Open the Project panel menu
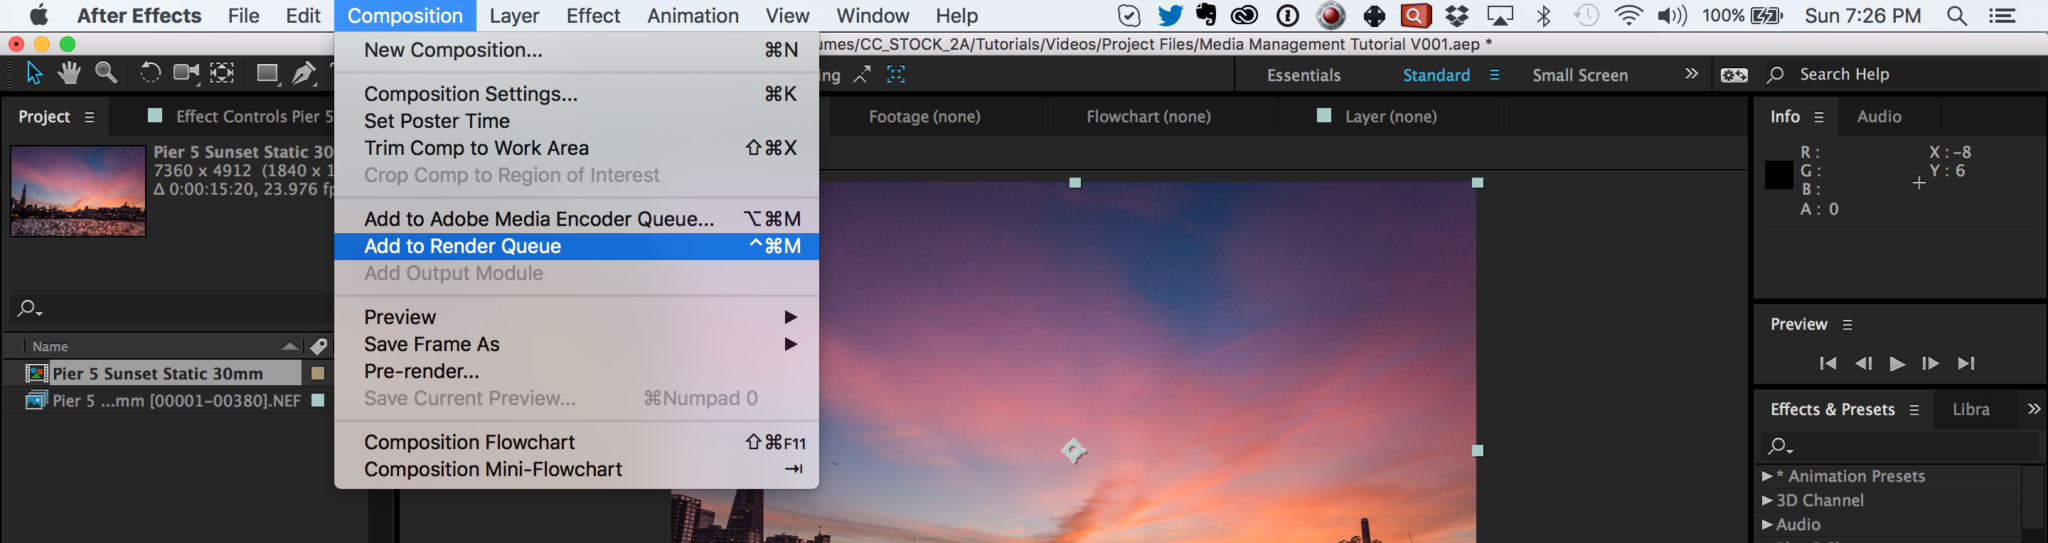 coord(89,117)
